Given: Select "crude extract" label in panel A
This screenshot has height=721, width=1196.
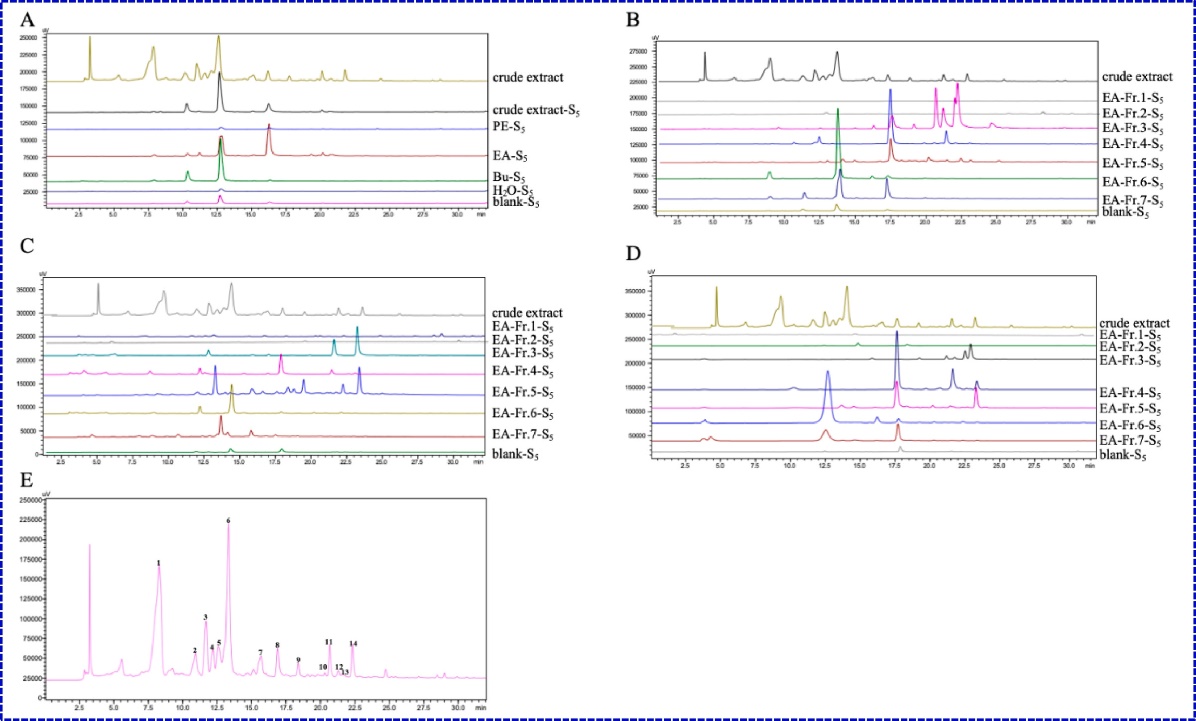Looking at the screenshot, I should [x=528, y=77].
